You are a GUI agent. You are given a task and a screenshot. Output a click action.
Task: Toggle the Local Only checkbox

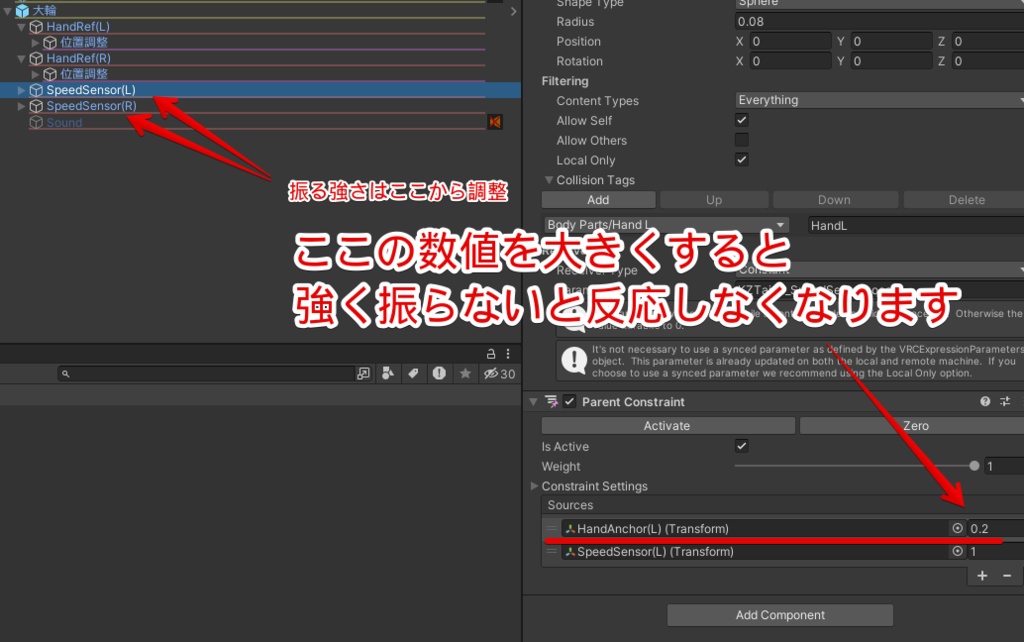(741, 159)
